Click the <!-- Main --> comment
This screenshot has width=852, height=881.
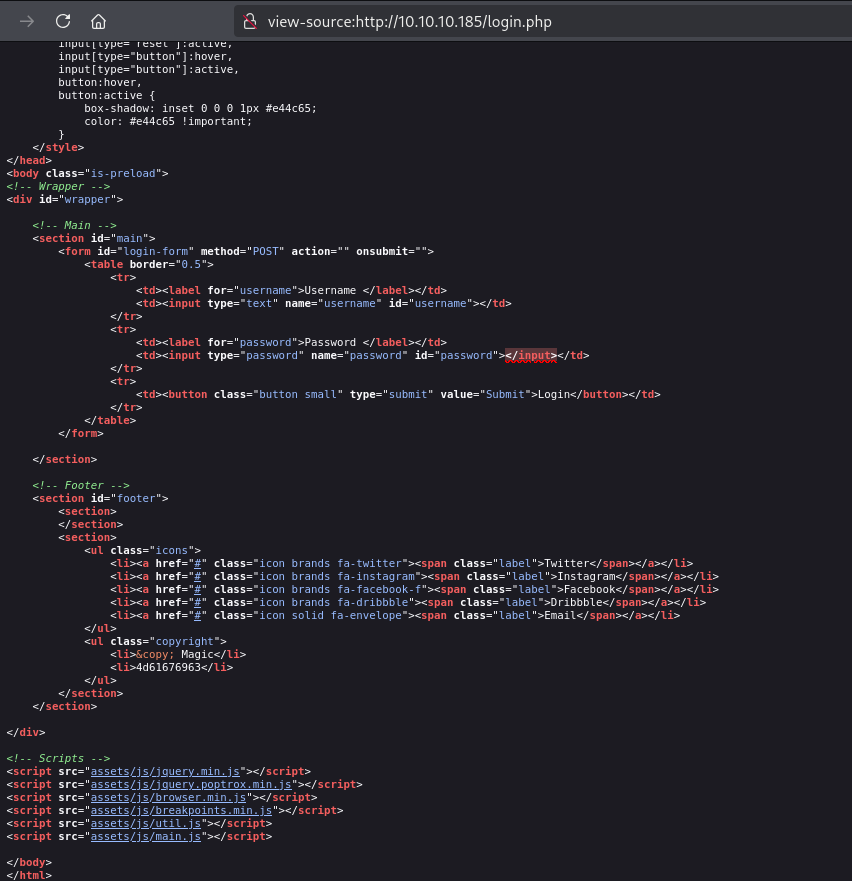pos(74,225)
